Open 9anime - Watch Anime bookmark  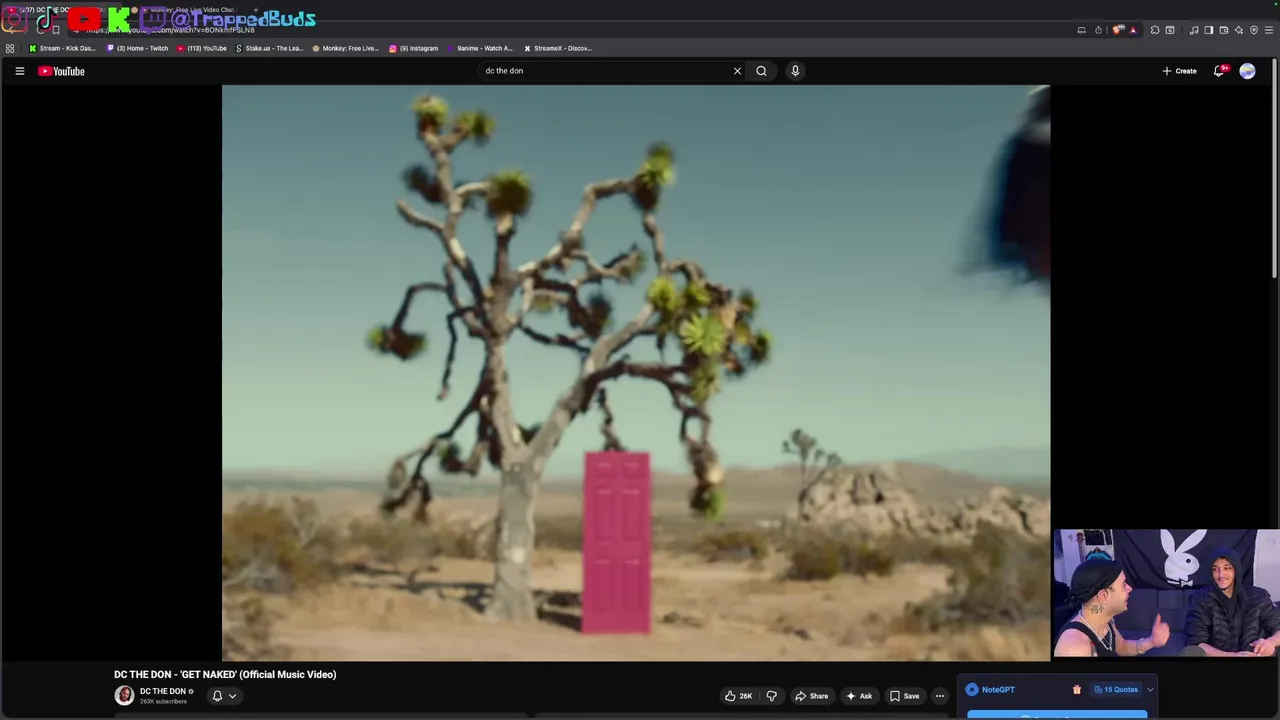[481, 48]
